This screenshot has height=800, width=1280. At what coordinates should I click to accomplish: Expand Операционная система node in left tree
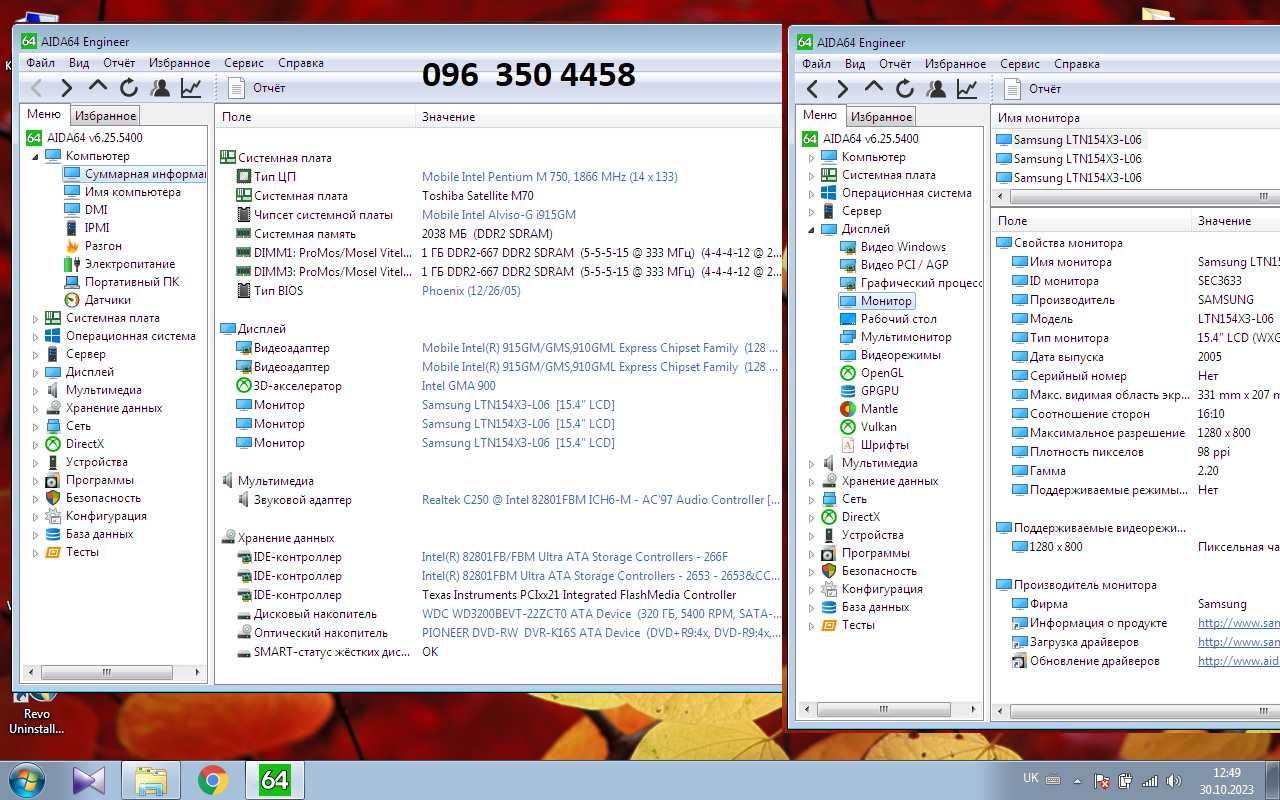pyautogui.click(x=35, y=336)
